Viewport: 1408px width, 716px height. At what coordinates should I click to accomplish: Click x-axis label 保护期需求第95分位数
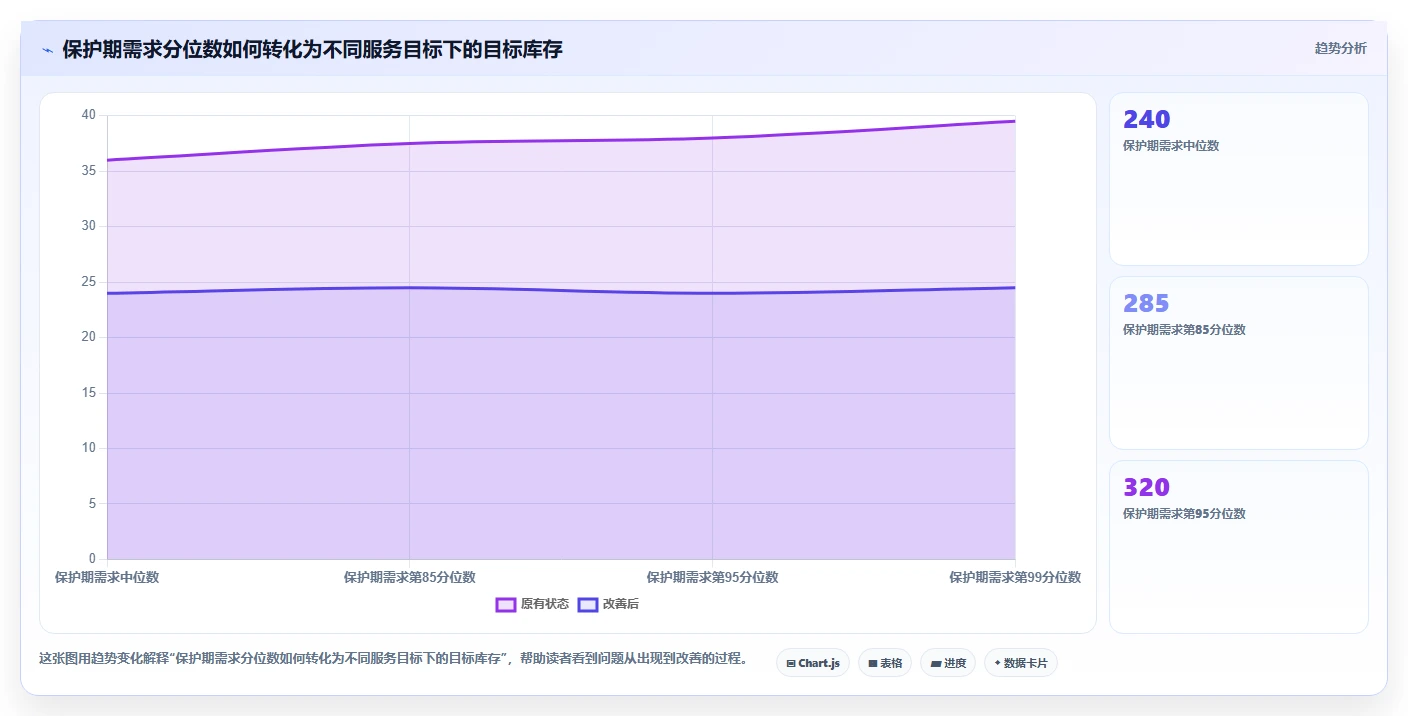(712, 577)
